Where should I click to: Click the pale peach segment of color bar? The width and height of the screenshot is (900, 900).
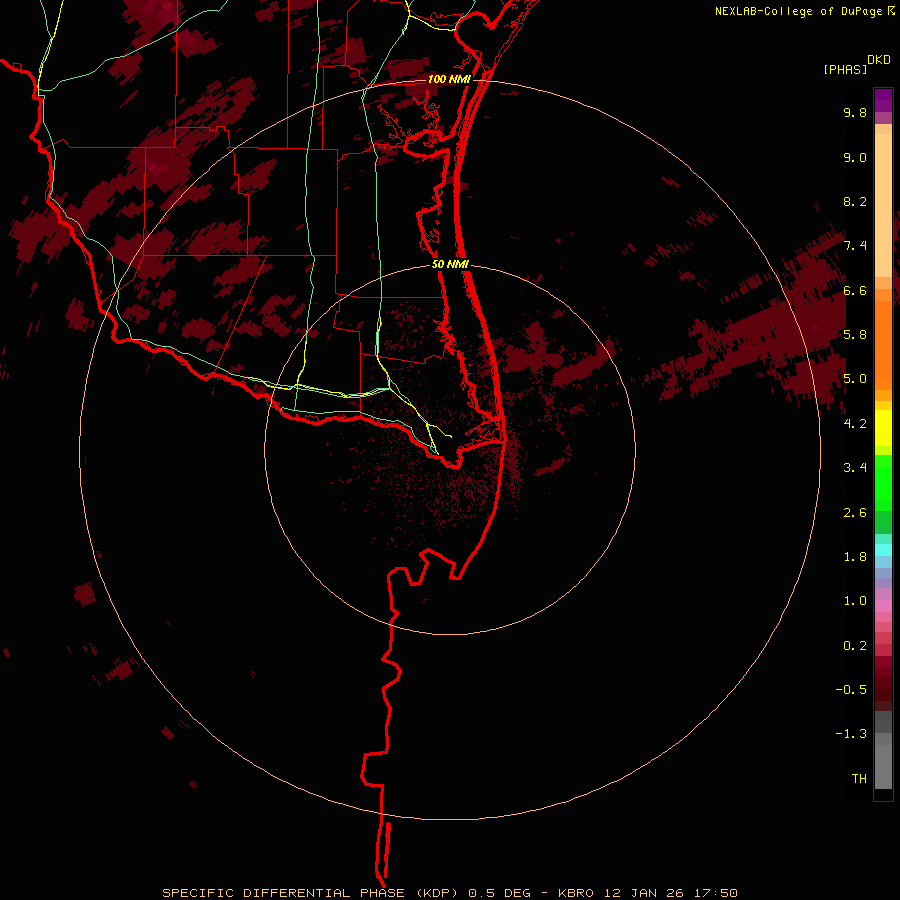pos(883,205)
